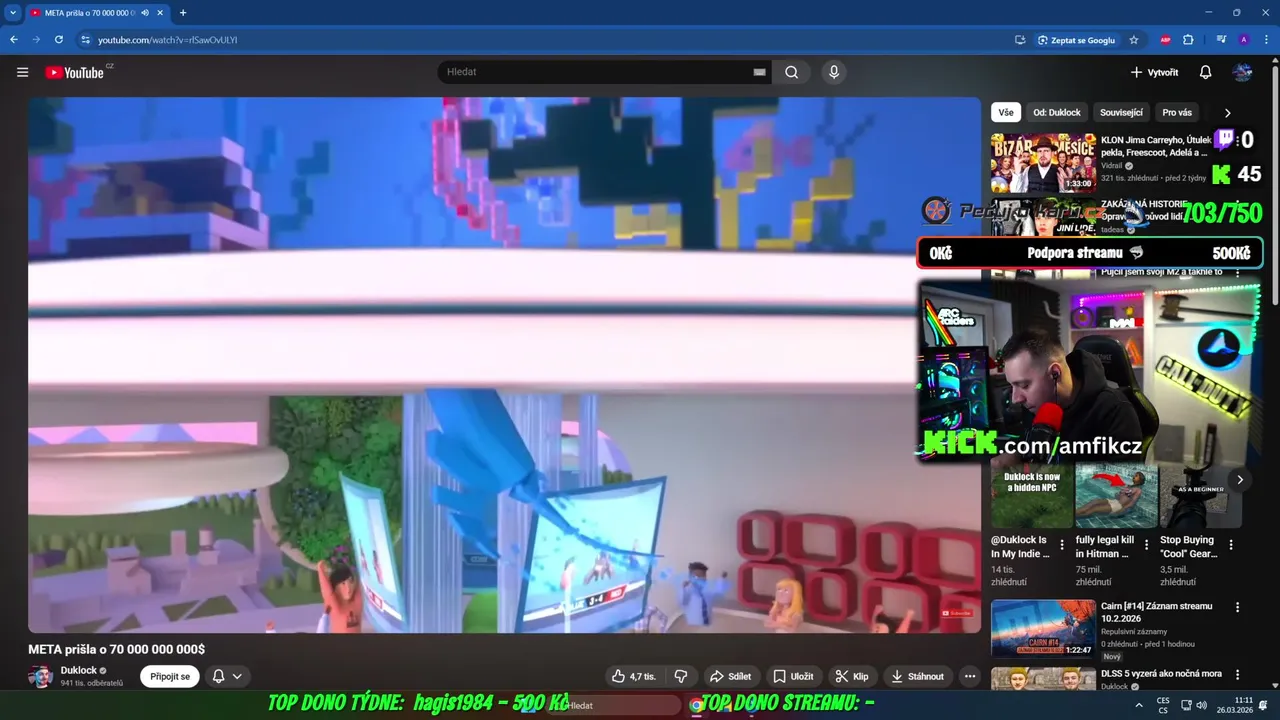The image size is (1280, 720).
Task: Open the Chrome profile avatar A
Action: point(1244,40)
